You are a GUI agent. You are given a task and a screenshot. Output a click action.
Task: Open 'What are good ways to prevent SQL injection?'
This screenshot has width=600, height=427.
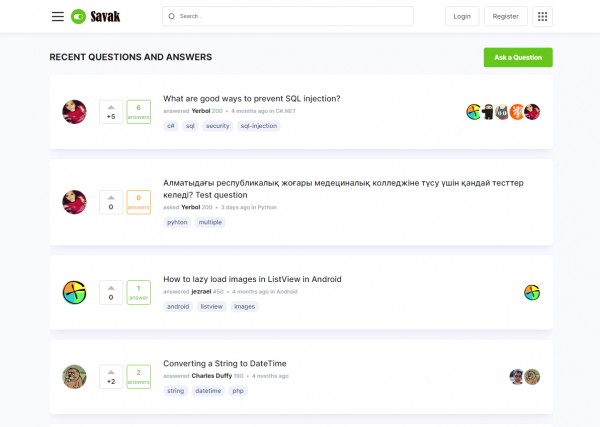coord(252,99)
